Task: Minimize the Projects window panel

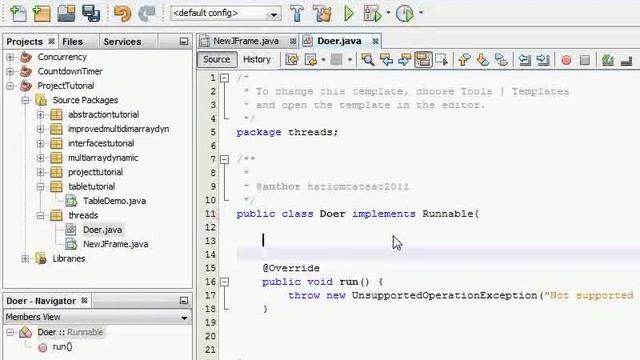Action: coord(184,42)
